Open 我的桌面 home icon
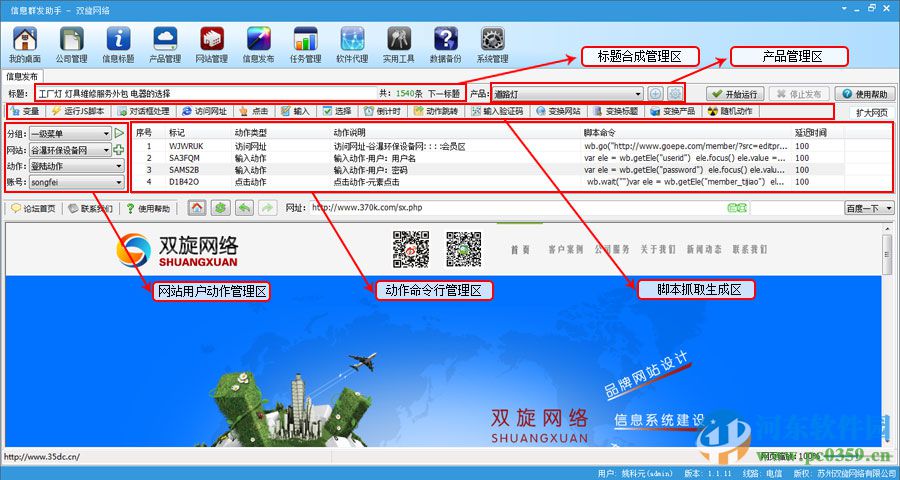This screenshot has height=480, width=900. (x=25, y=45)
